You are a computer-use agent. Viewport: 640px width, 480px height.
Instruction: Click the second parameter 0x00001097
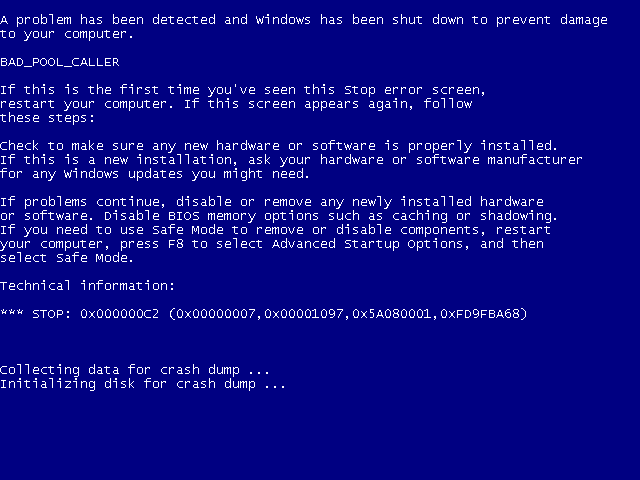pos(304,314)
